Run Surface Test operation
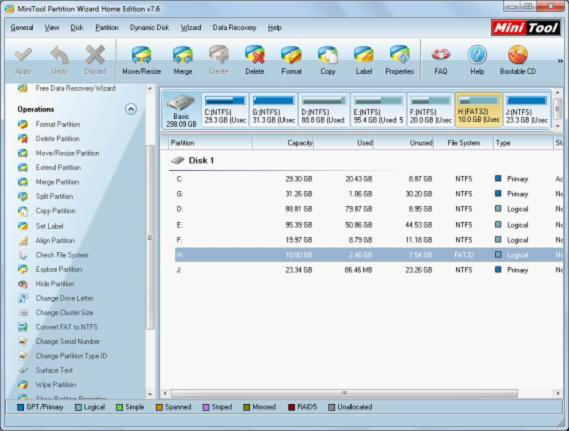This screenshot has width=569, height=431. [54, 370]
